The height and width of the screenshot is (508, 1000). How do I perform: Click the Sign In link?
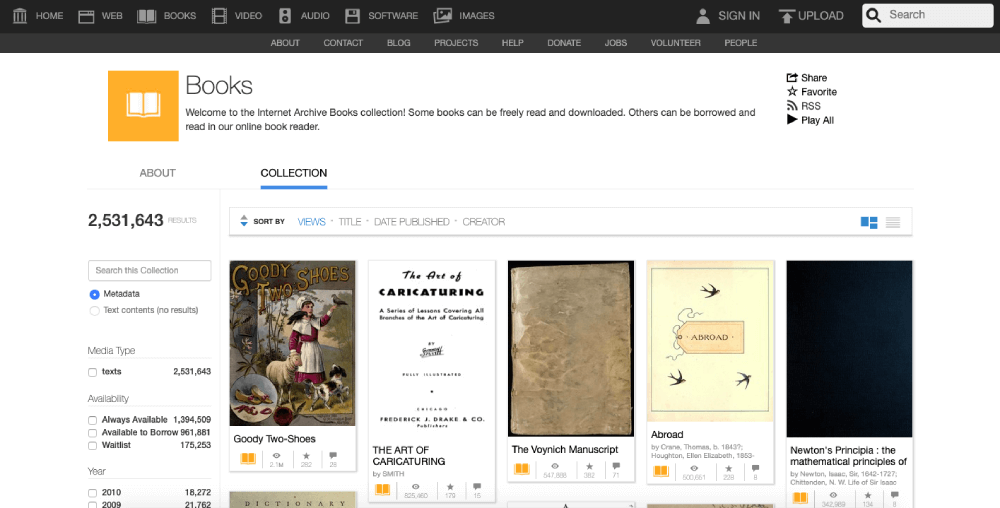(739, 16)
